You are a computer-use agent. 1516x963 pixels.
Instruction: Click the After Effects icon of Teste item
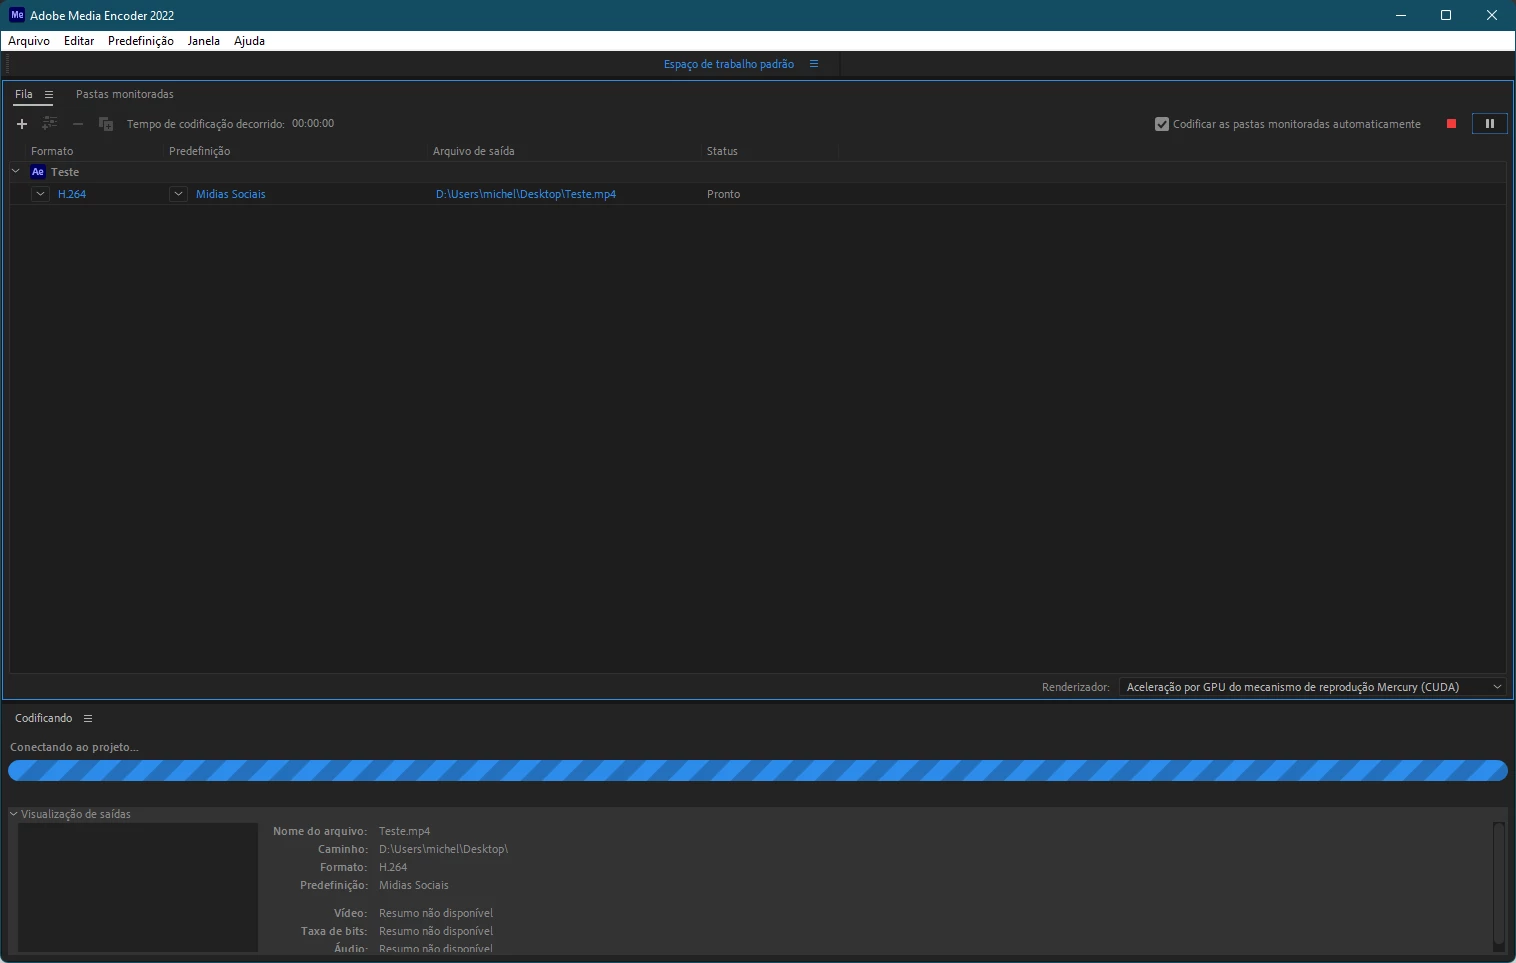pyautogui.click(x=38, y=172)
